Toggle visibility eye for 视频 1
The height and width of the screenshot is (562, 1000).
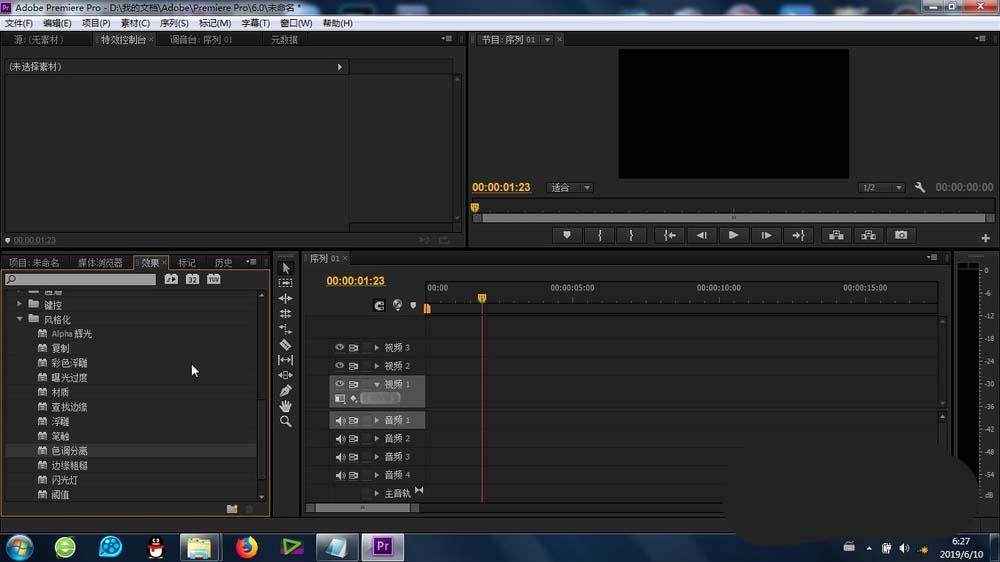click(x=339, y=384)
